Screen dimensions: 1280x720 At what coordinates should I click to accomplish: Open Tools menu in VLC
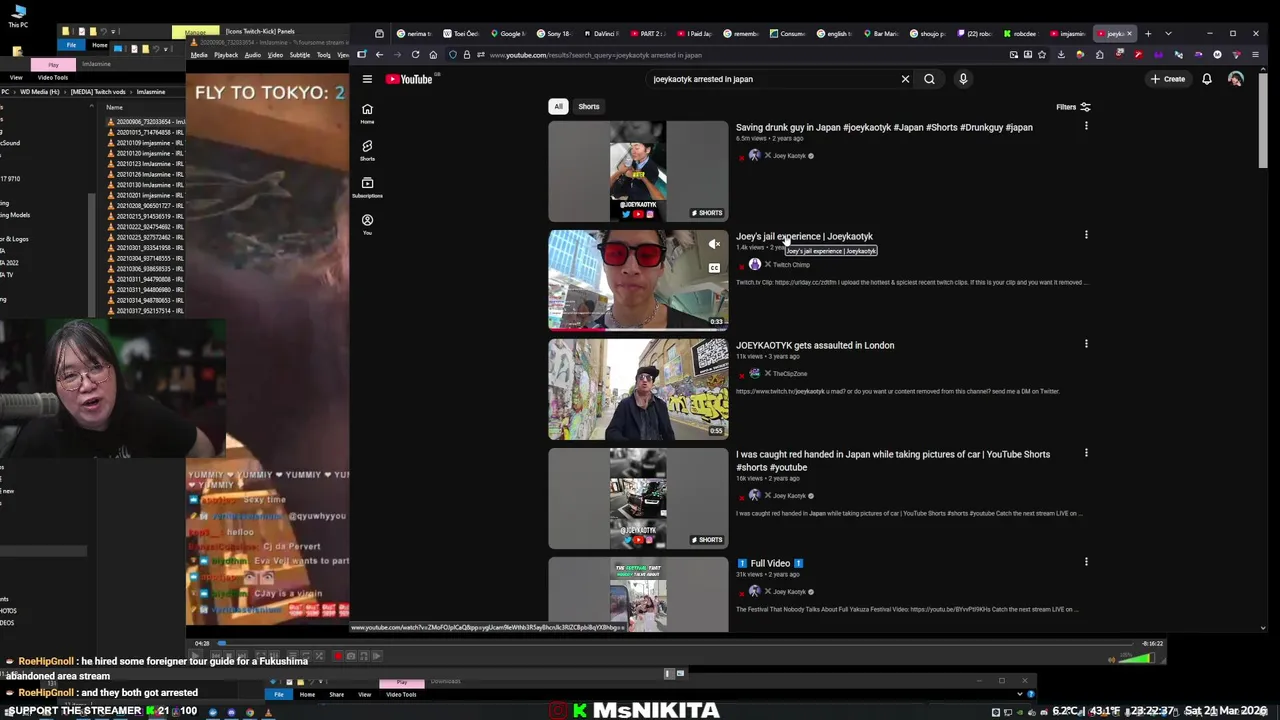click(x=324, y=55)
